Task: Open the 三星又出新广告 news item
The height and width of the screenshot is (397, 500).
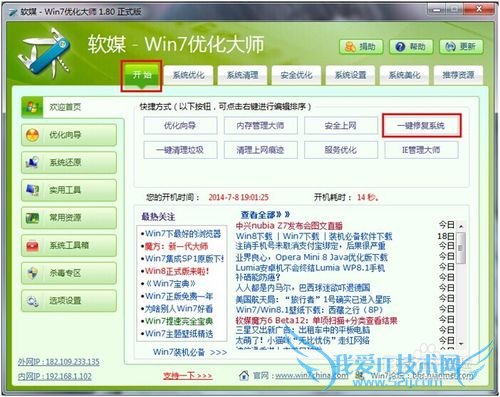Action: [303, 330]
